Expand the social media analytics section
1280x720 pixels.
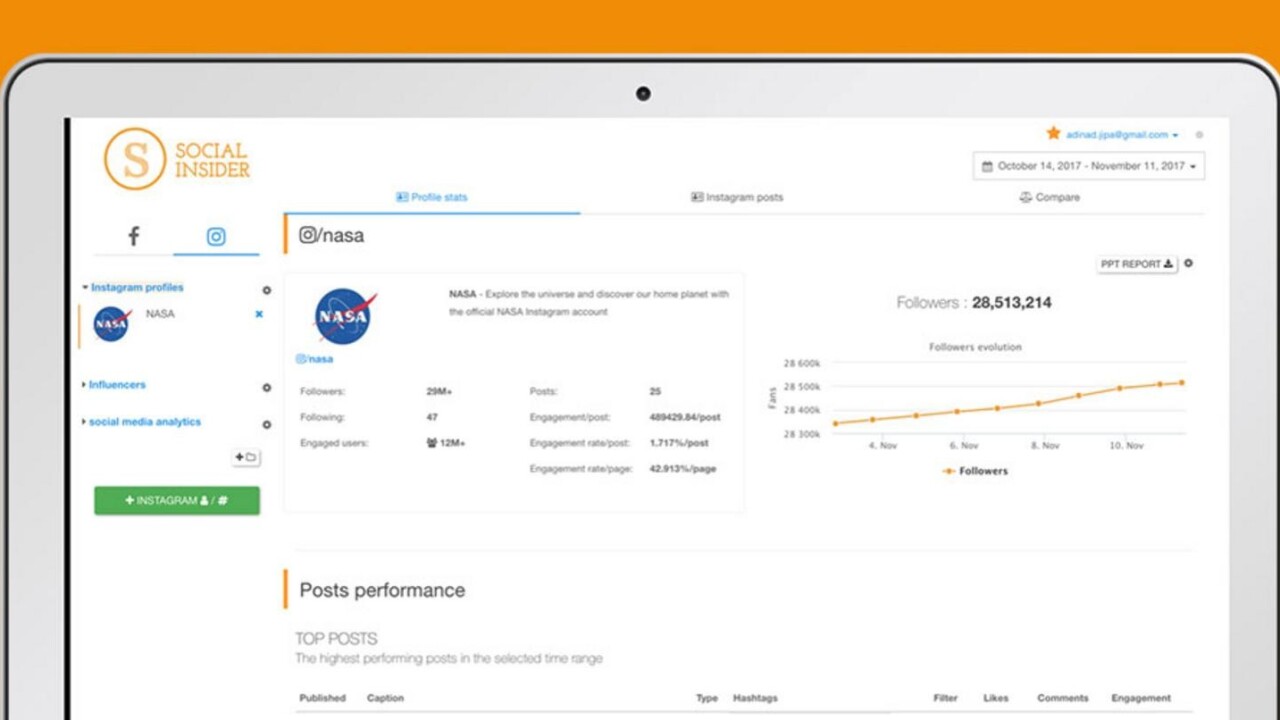point(144,422)
